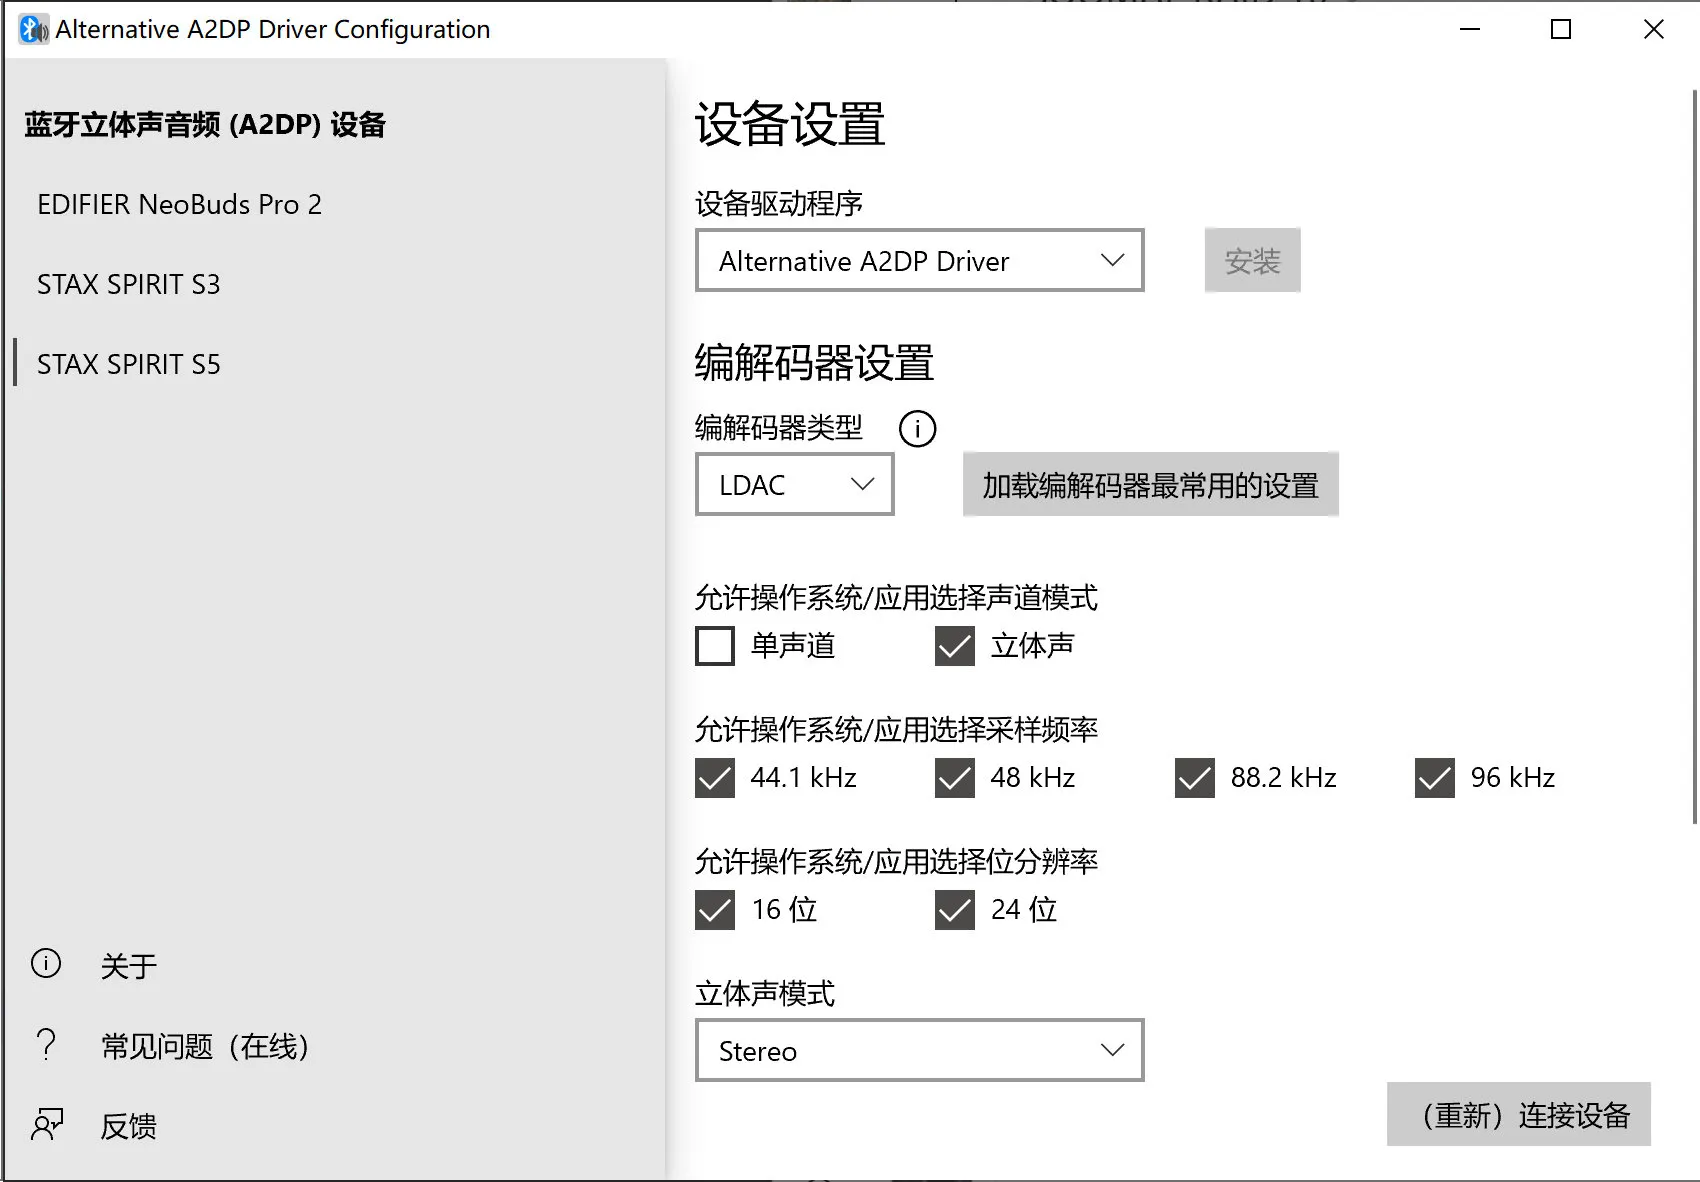Toggle the 96 kHz sample rate checkbox
Viewport: 1700px width, 1182px height.
(x=1435, y=778)
